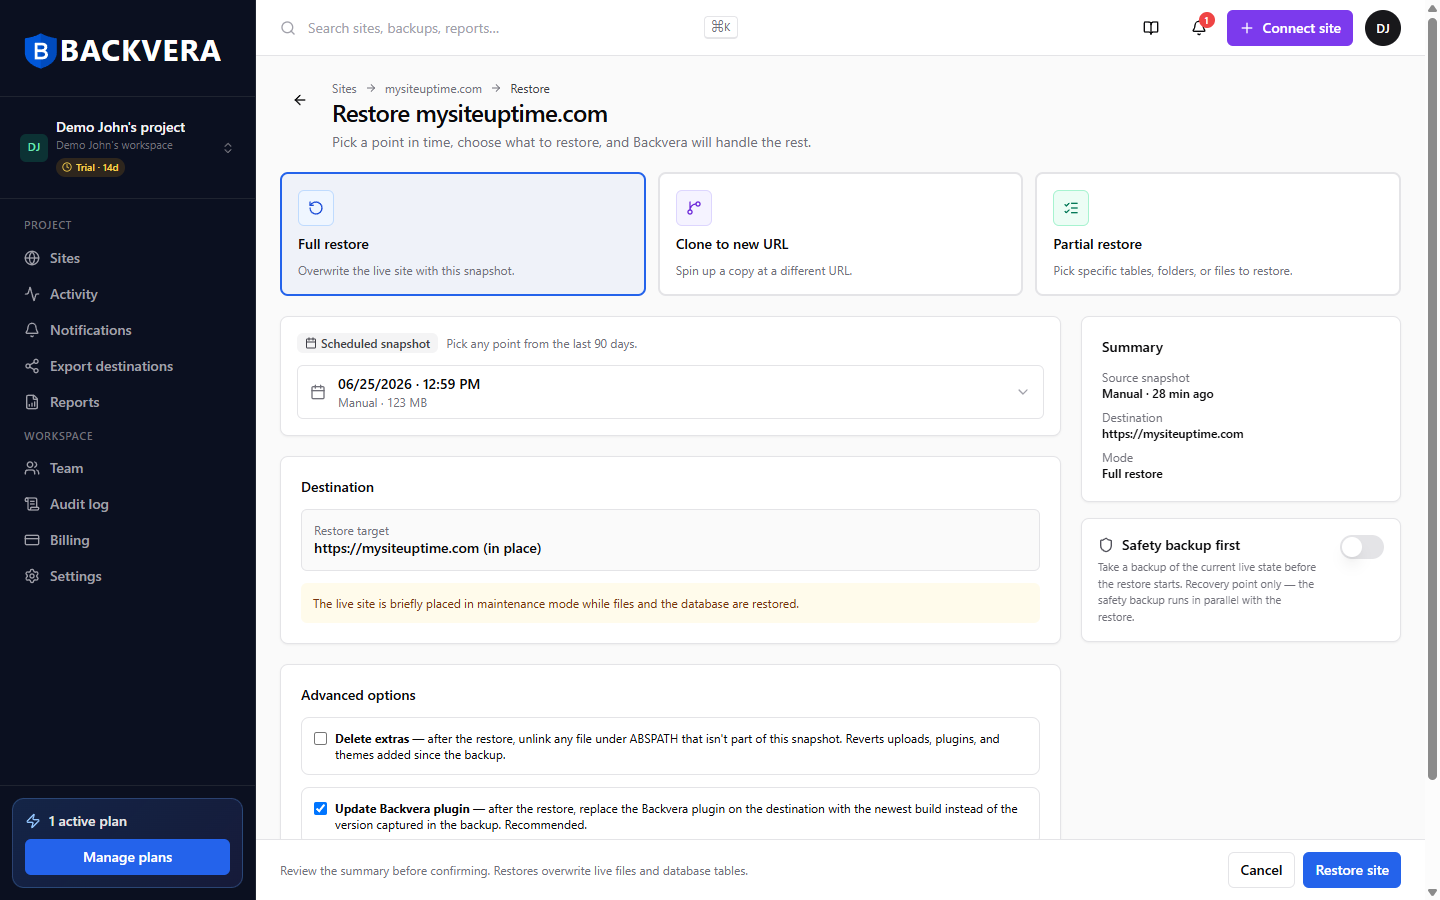Click the Cancel button
1440x900 pixels.
(x=1261, y=870)
